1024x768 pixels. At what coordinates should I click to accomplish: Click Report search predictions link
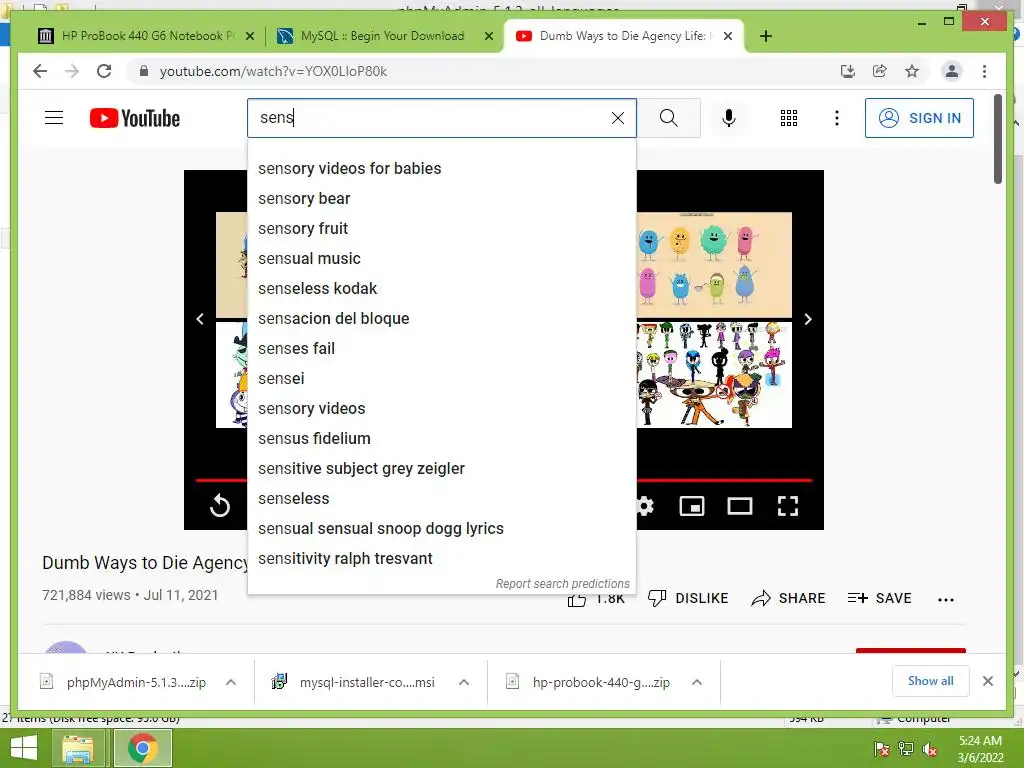click(x=562, y=584)
